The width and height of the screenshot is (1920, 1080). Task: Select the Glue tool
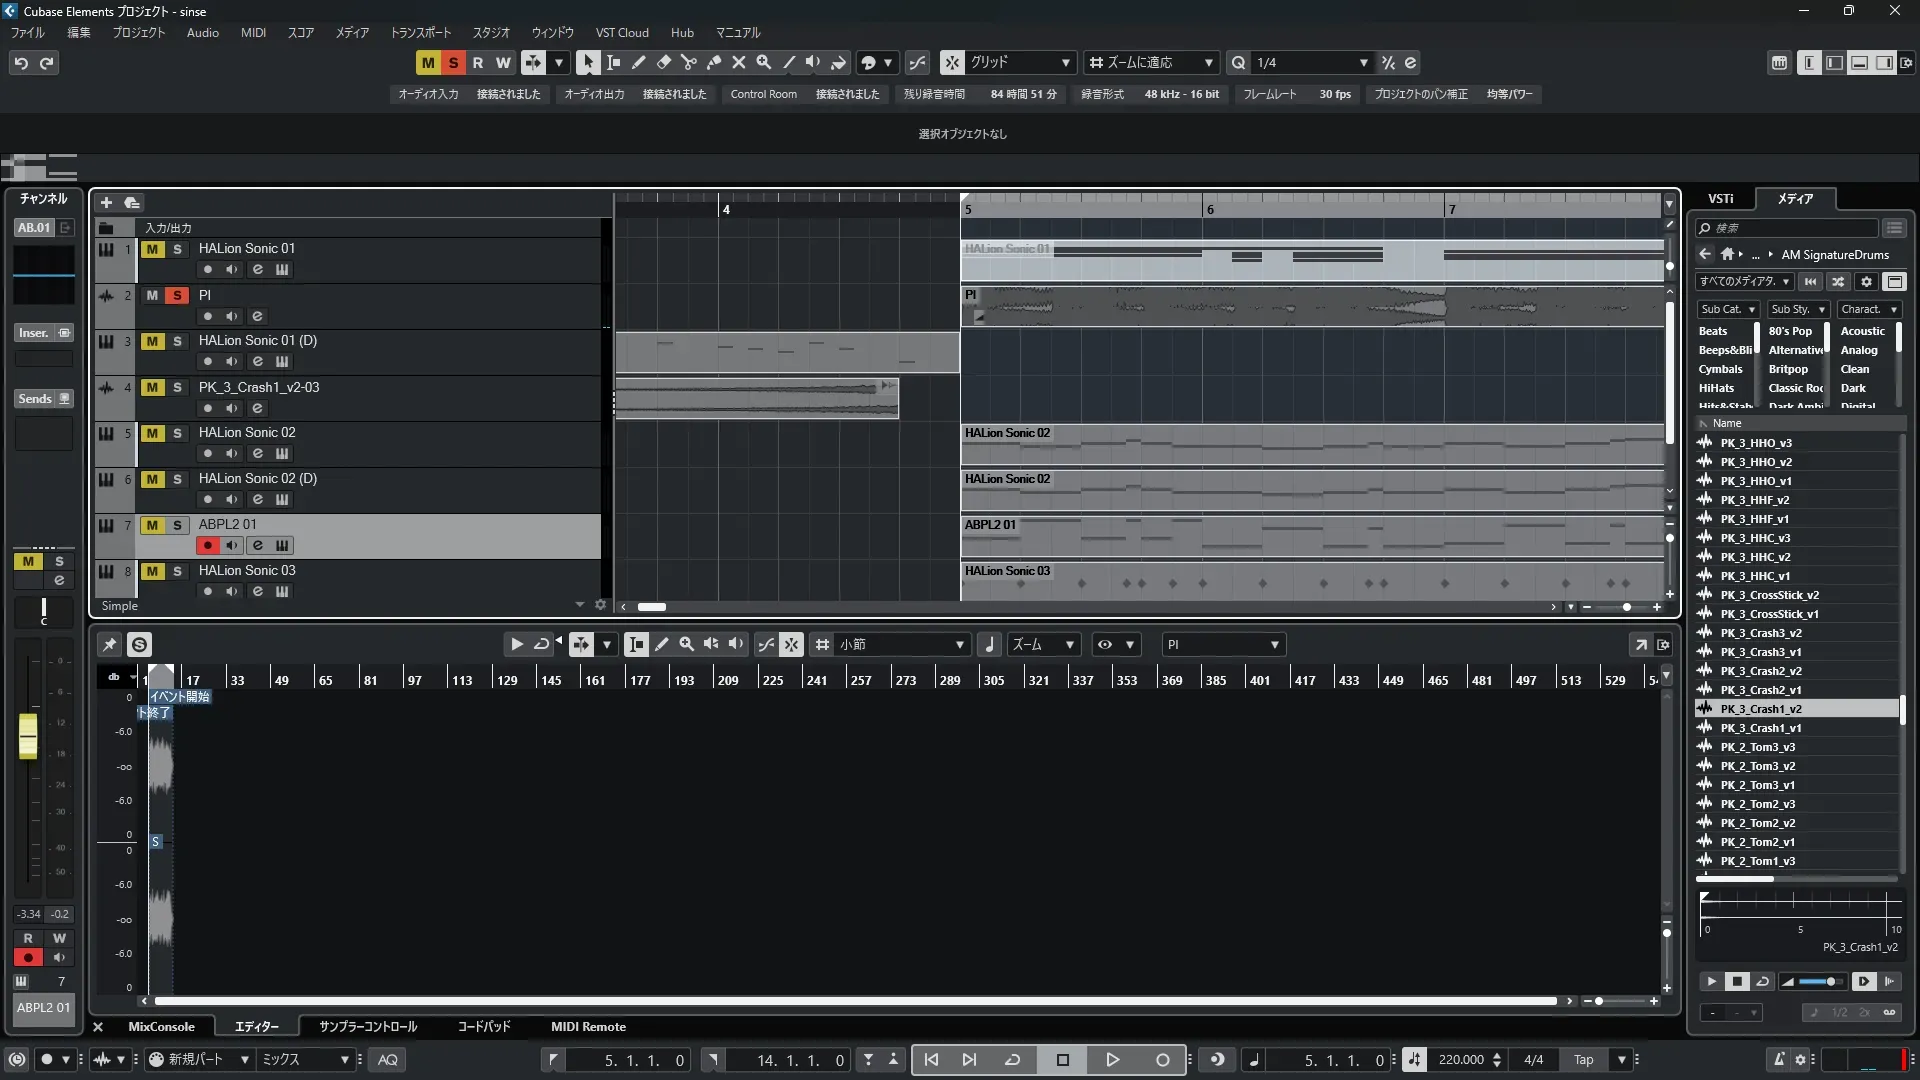click(713, 62)
